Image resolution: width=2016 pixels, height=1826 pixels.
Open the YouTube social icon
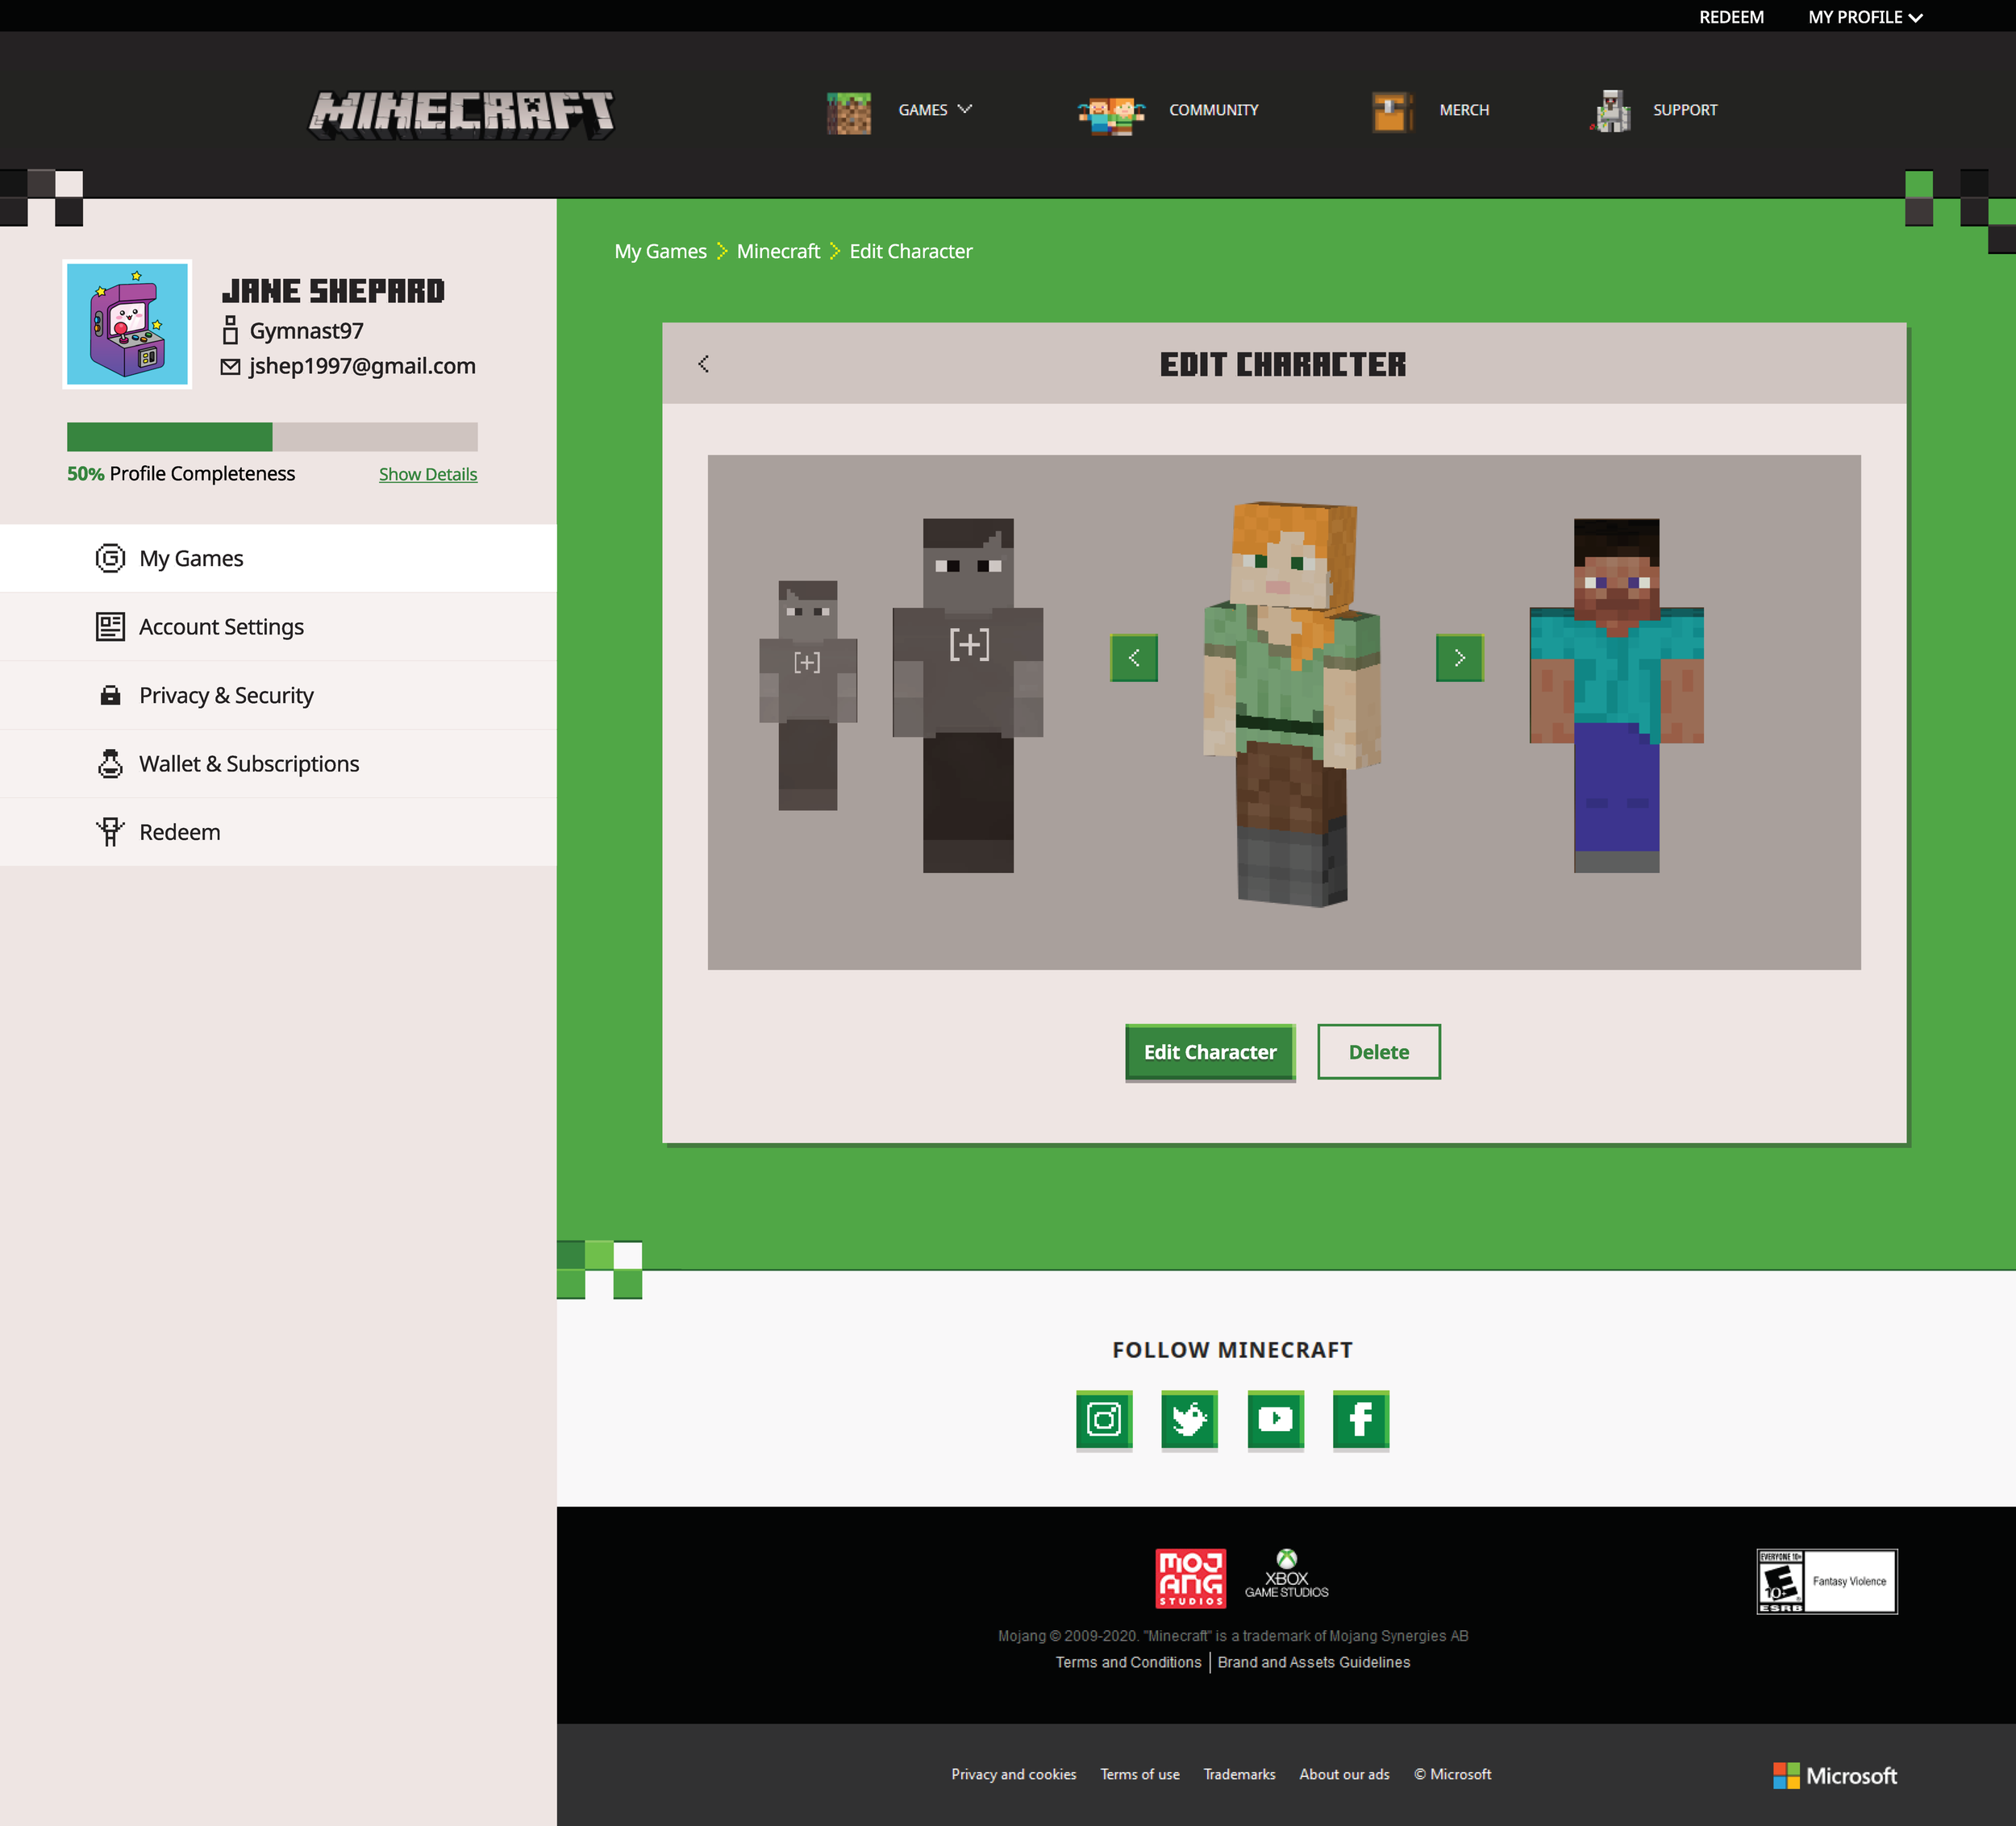(1275, 1418)
